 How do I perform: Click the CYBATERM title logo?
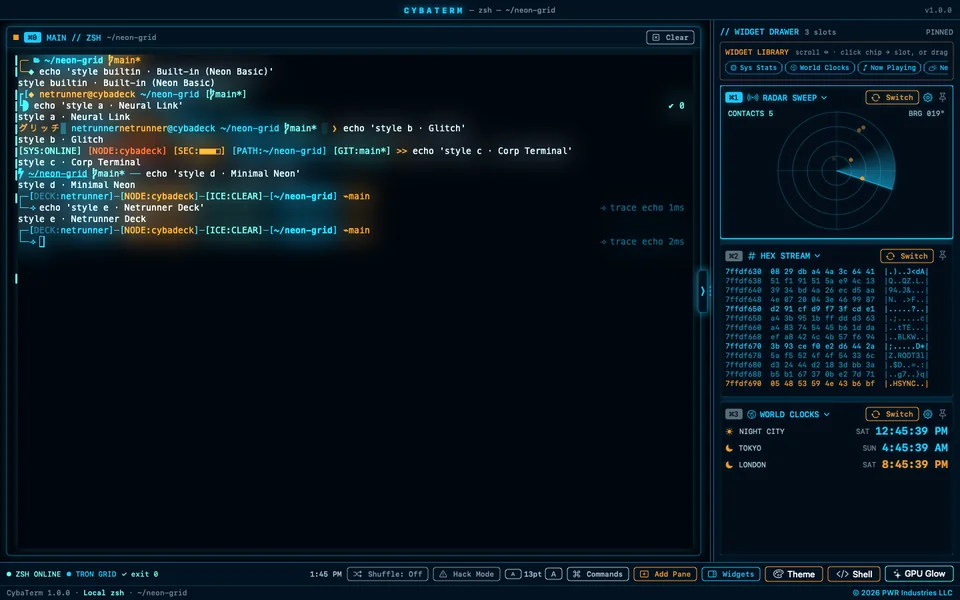433,10
